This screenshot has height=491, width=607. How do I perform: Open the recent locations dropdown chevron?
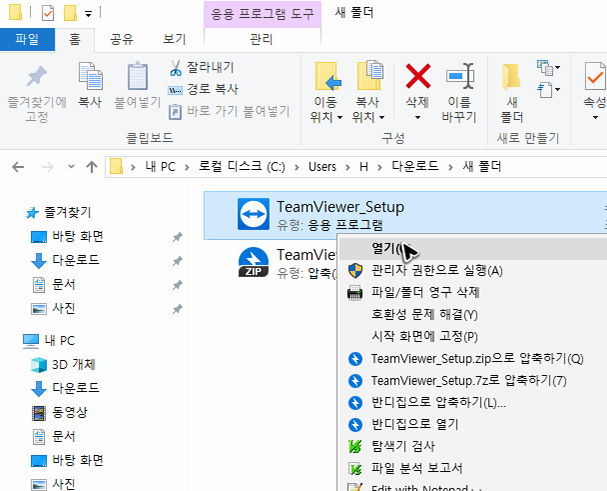[x=71, y=167]
